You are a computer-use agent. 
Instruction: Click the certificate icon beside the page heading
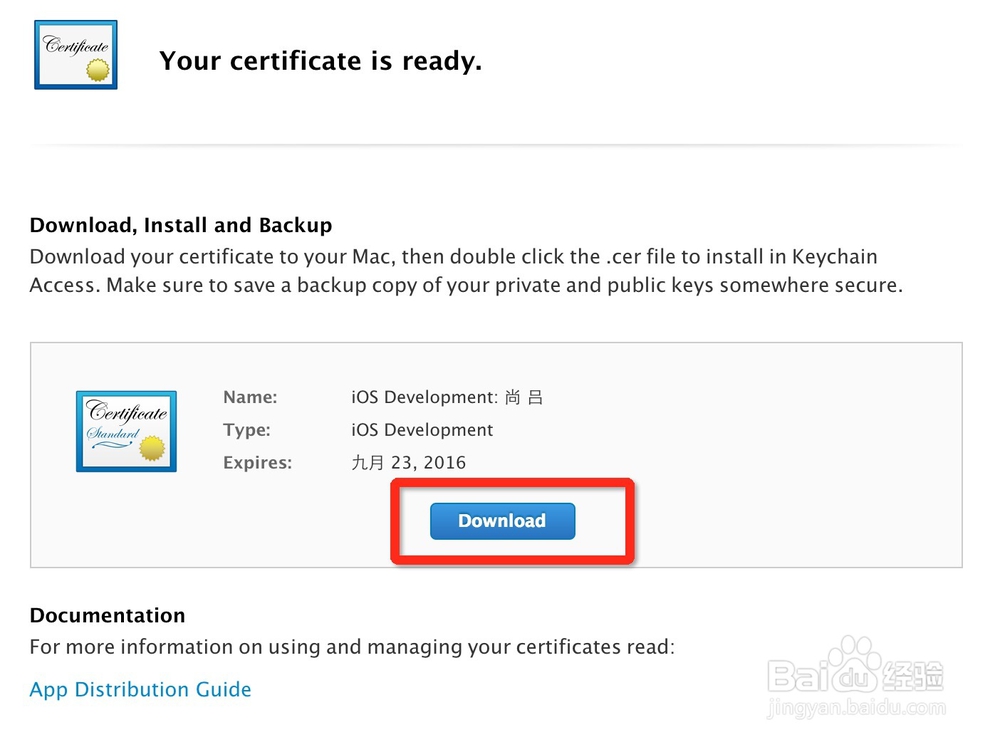[x=76, y=54]
